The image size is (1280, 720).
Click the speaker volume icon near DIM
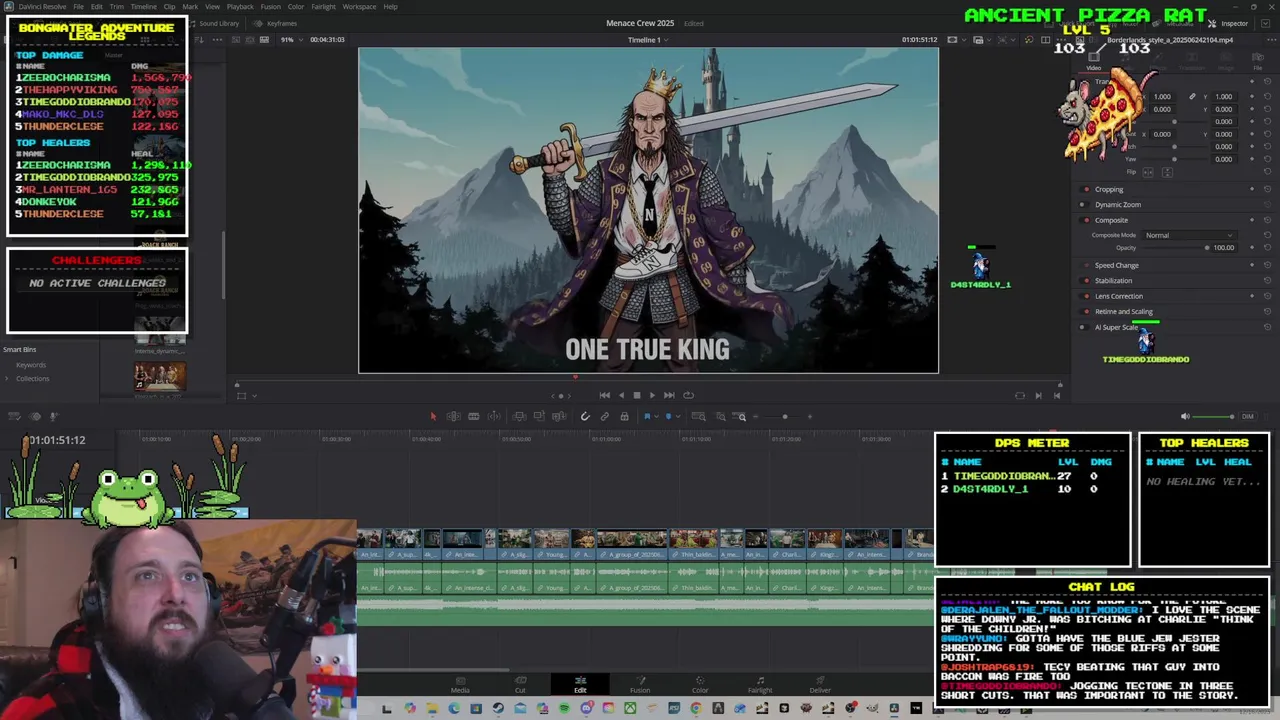click(x=1185, y=416)
